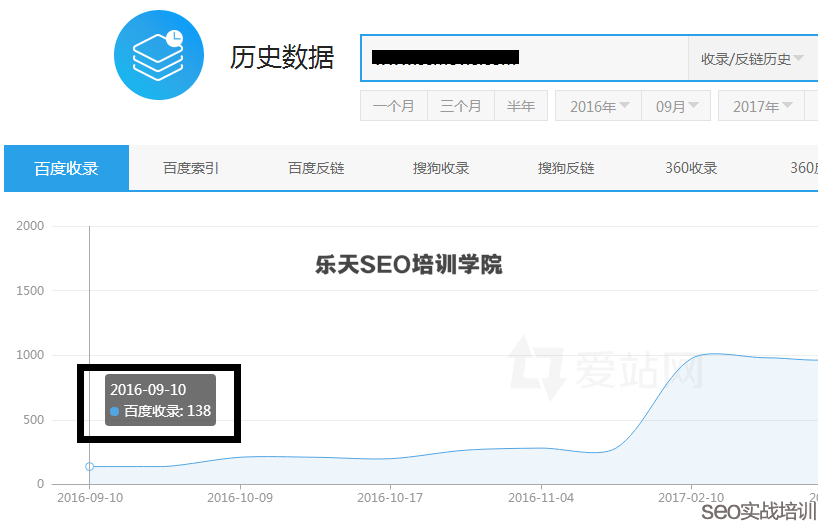
Task: Expand the 2017年 end year dropdown
Action: pos(762,106)
